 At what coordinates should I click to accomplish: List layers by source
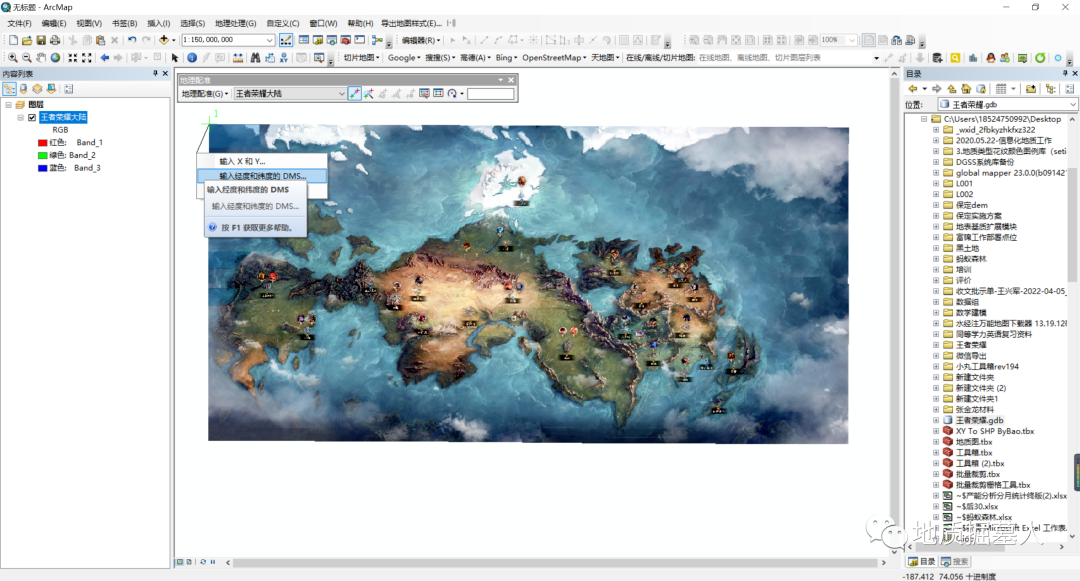pos(23,89)
